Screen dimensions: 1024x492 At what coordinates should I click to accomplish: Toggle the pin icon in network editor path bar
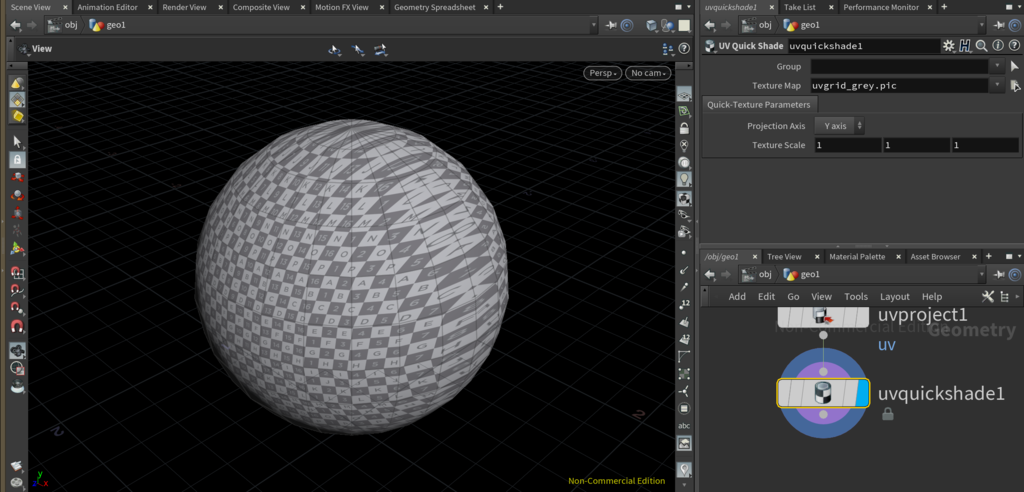(999, 274)
